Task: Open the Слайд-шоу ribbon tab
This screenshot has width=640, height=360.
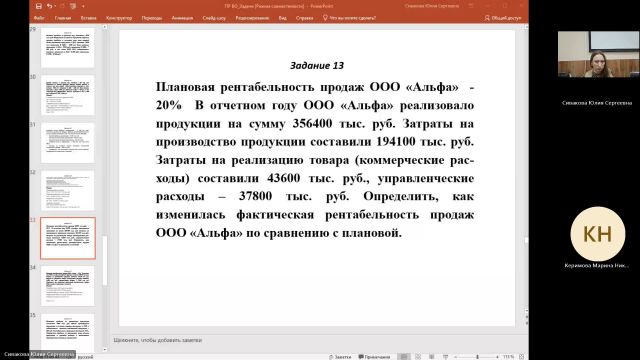Action: pyautogui.click(x=214, y=18)
